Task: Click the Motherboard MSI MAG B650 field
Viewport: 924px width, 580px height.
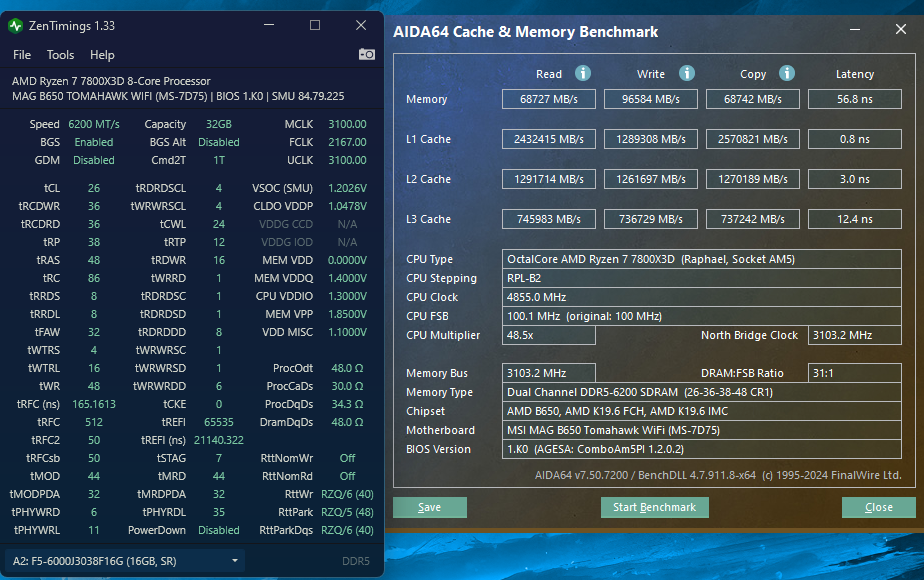Action: pos(701,430)
